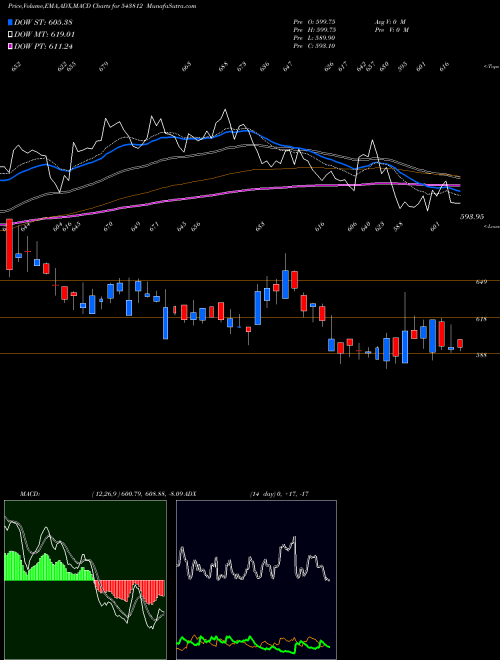This screenshot has width=500, height=660.
Task: Select the 'DOW ST: 605.38' legend text
Action: click(43, 22)
